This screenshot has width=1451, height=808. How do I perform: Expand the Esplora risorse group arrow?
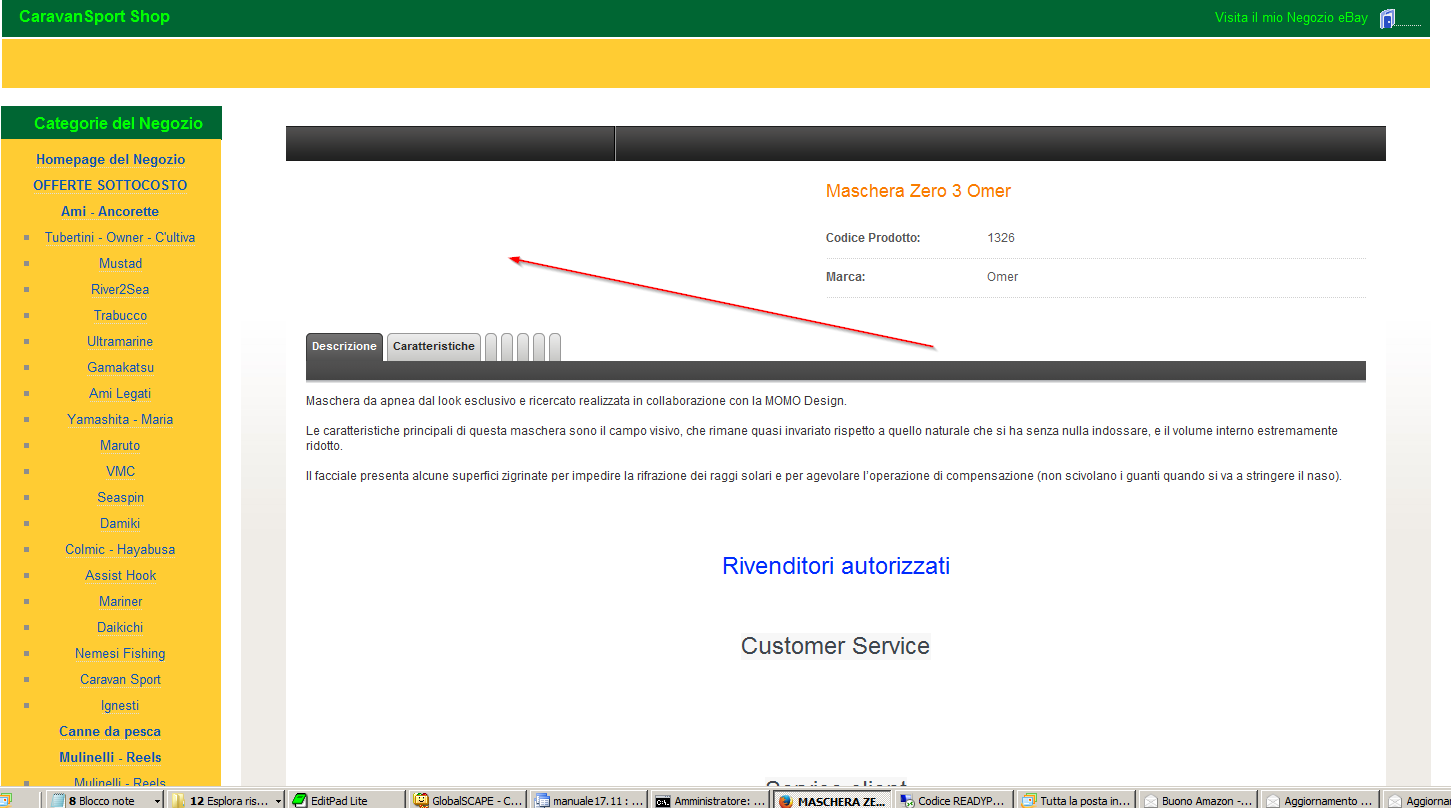click(277, 801)
